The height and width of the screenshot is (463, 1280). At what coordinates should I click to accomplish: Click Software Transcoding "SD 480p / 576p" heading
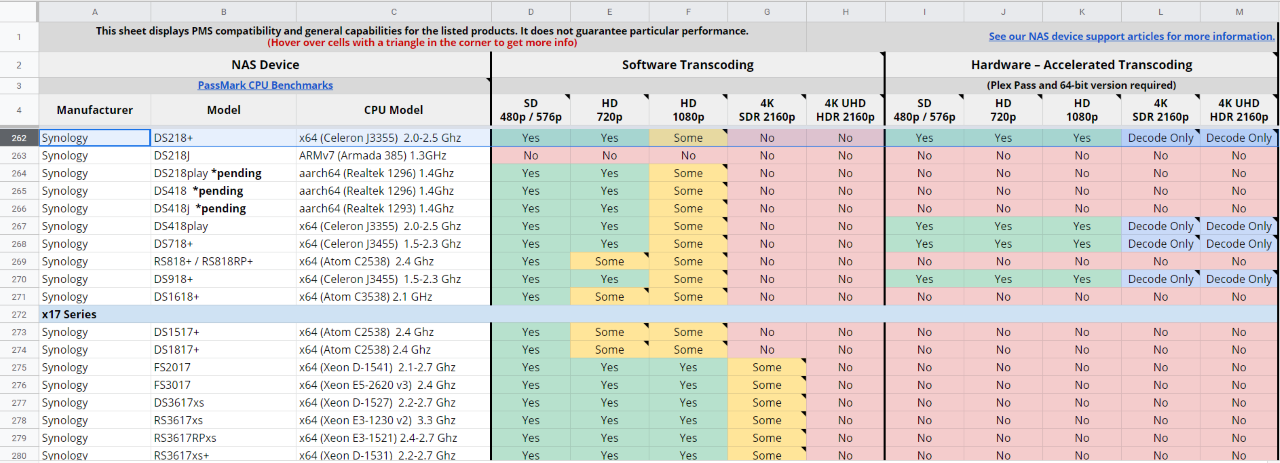tap(530, 111)
